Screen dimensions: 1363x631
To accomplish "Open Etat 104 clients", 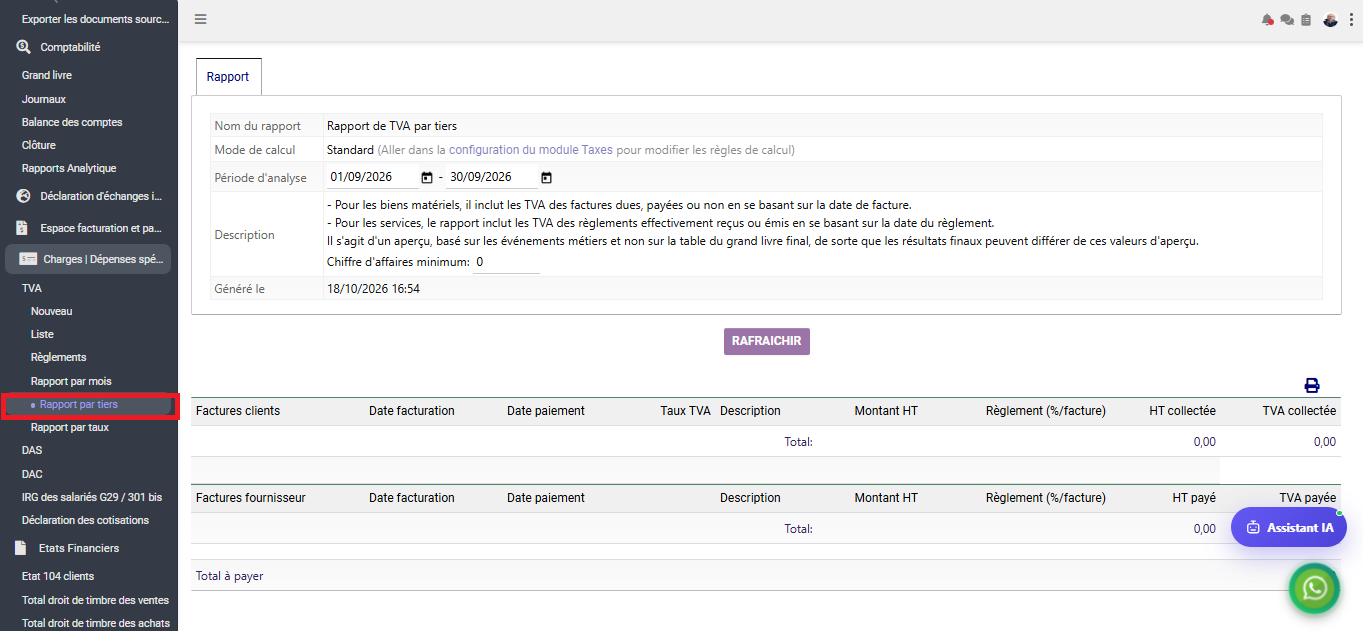I will coord(58,576).
